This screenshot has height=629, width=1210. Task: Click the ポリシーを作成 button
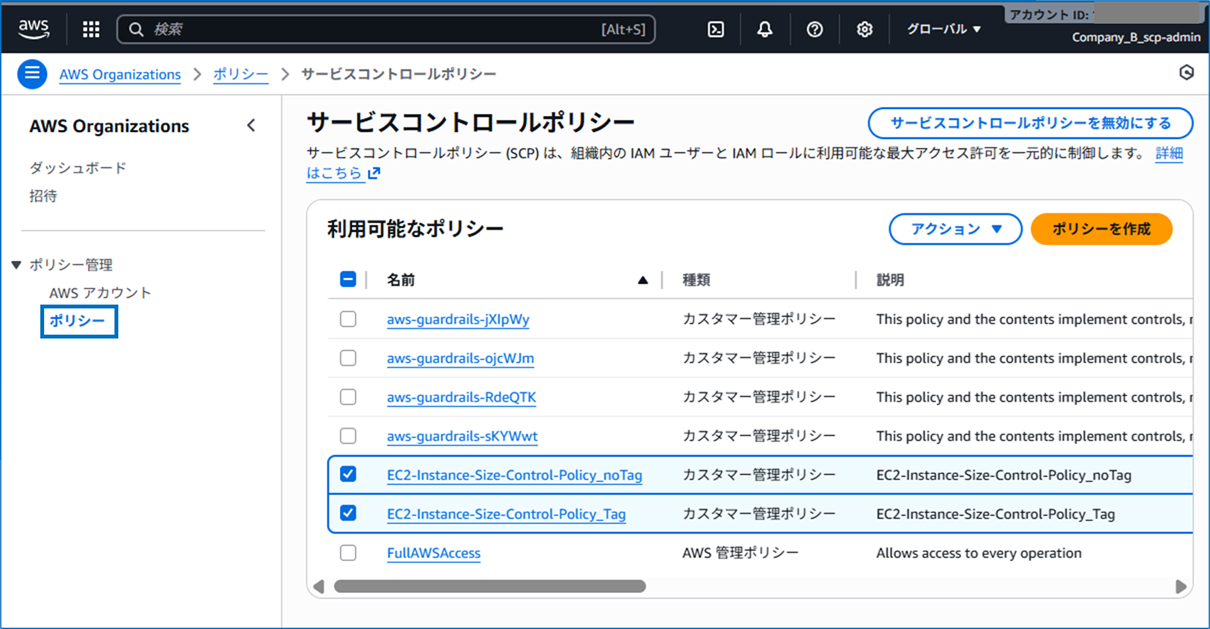[x=1101, y=229]
